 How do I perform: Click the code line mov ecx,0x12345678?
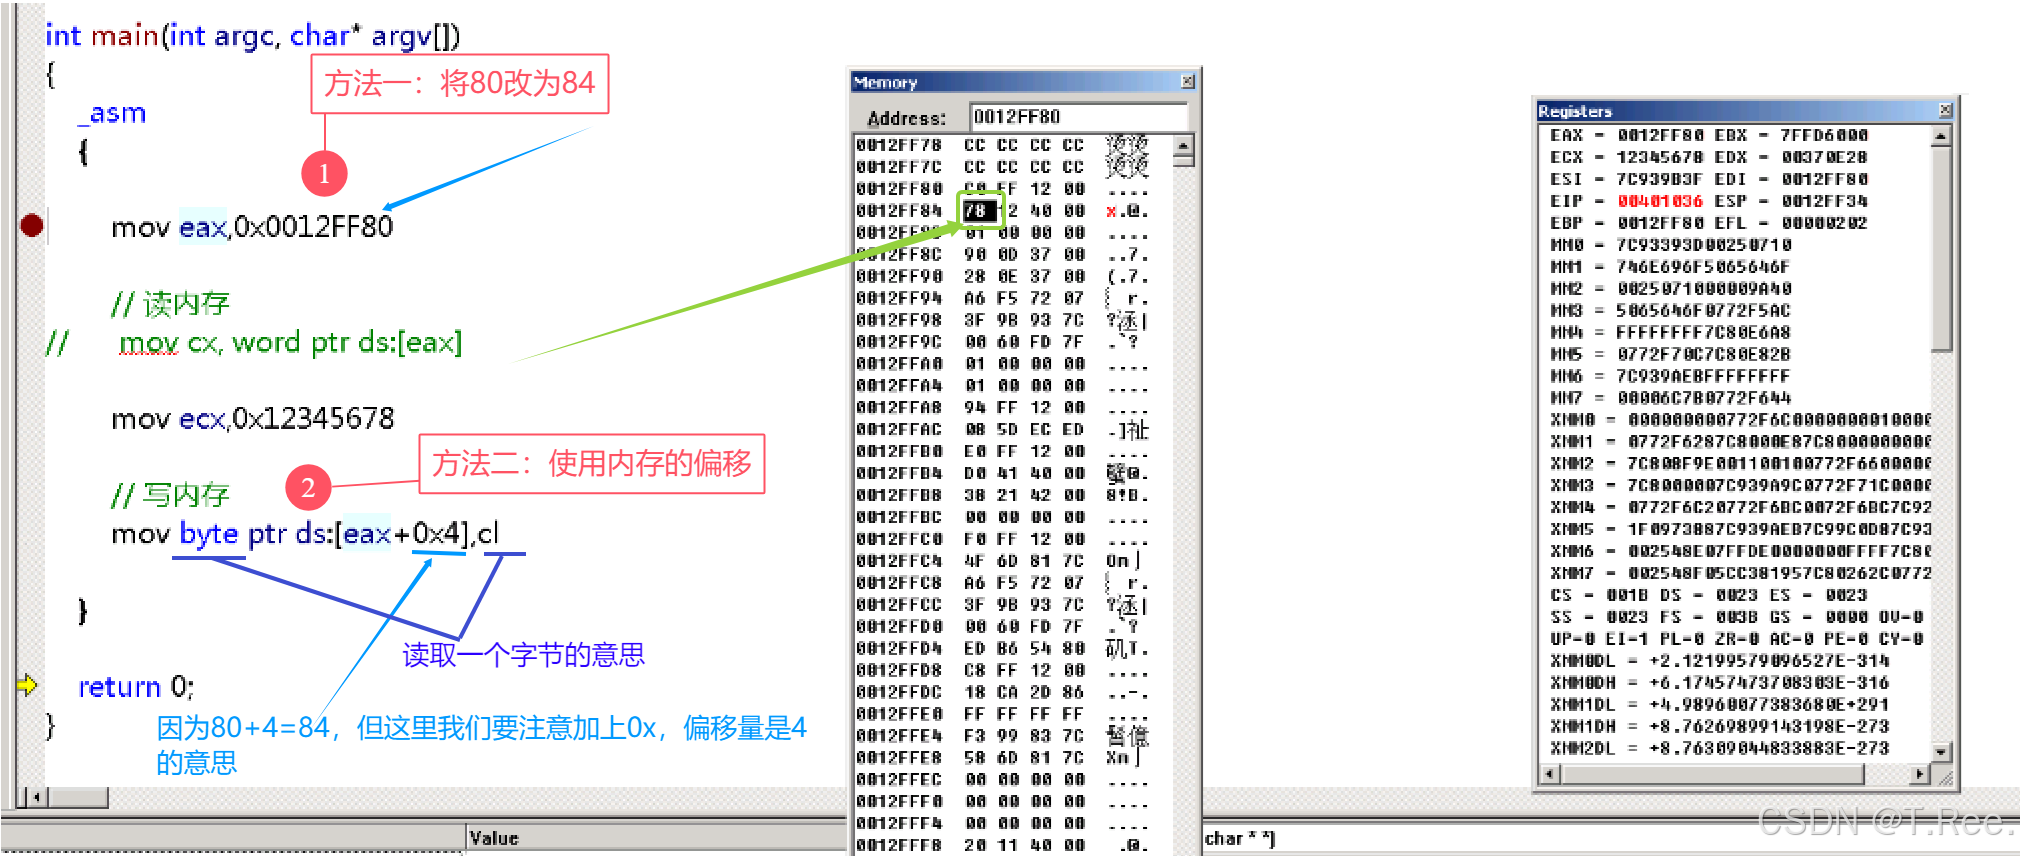click(253, 418)
